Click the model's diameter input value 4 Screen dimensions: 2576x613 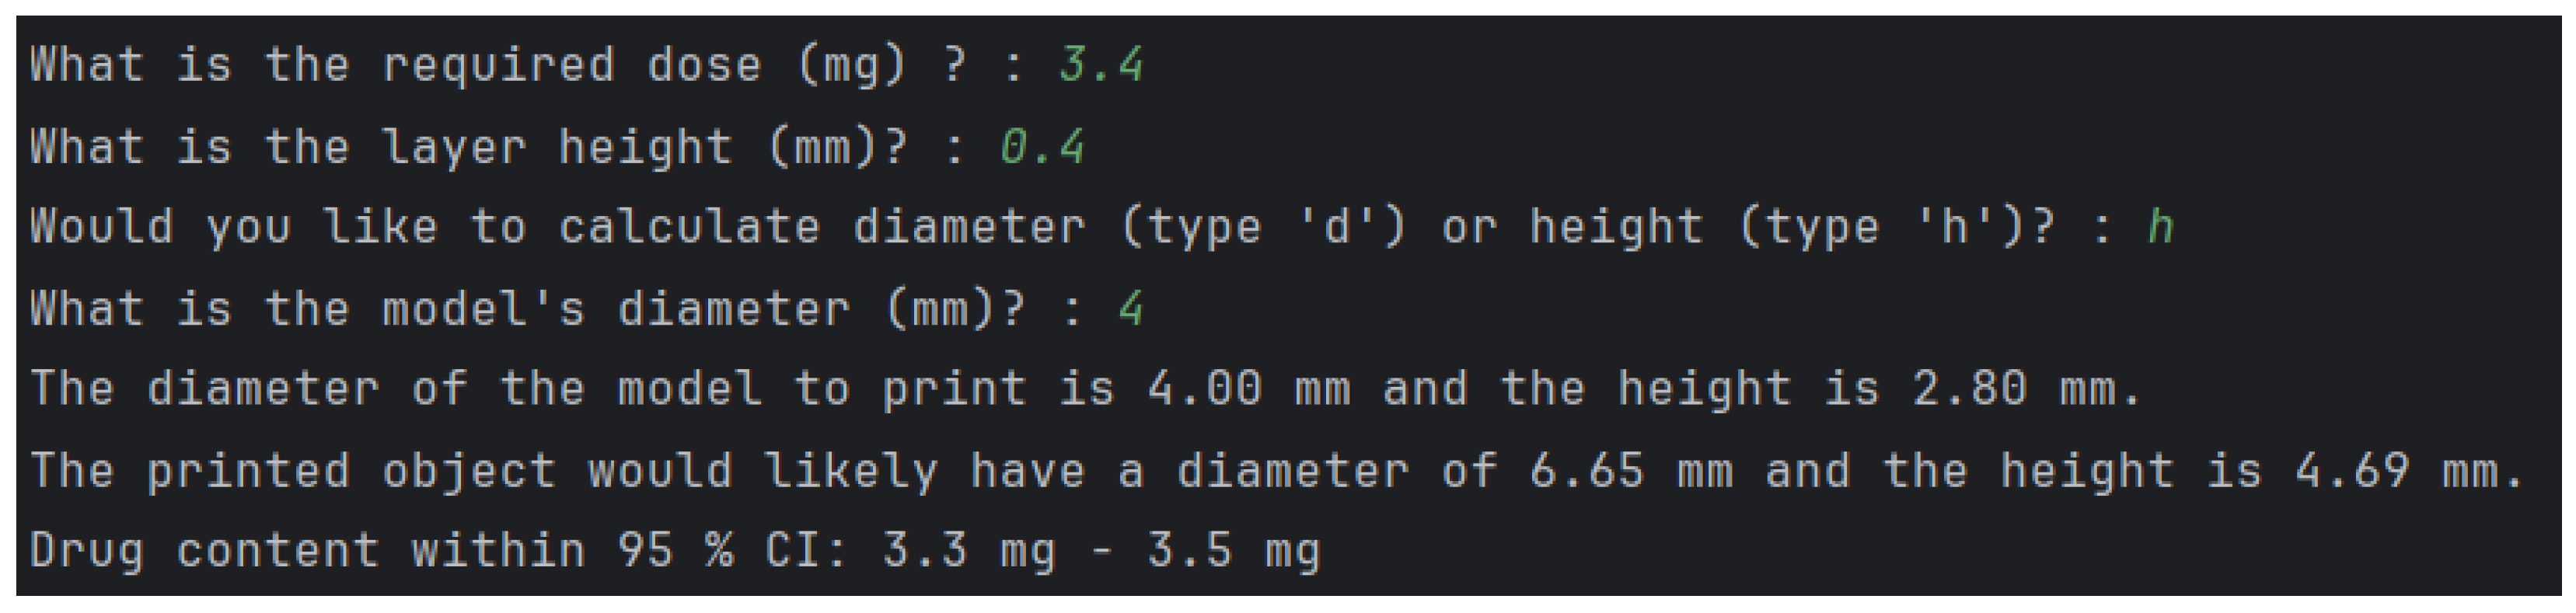coord(1130,309)
